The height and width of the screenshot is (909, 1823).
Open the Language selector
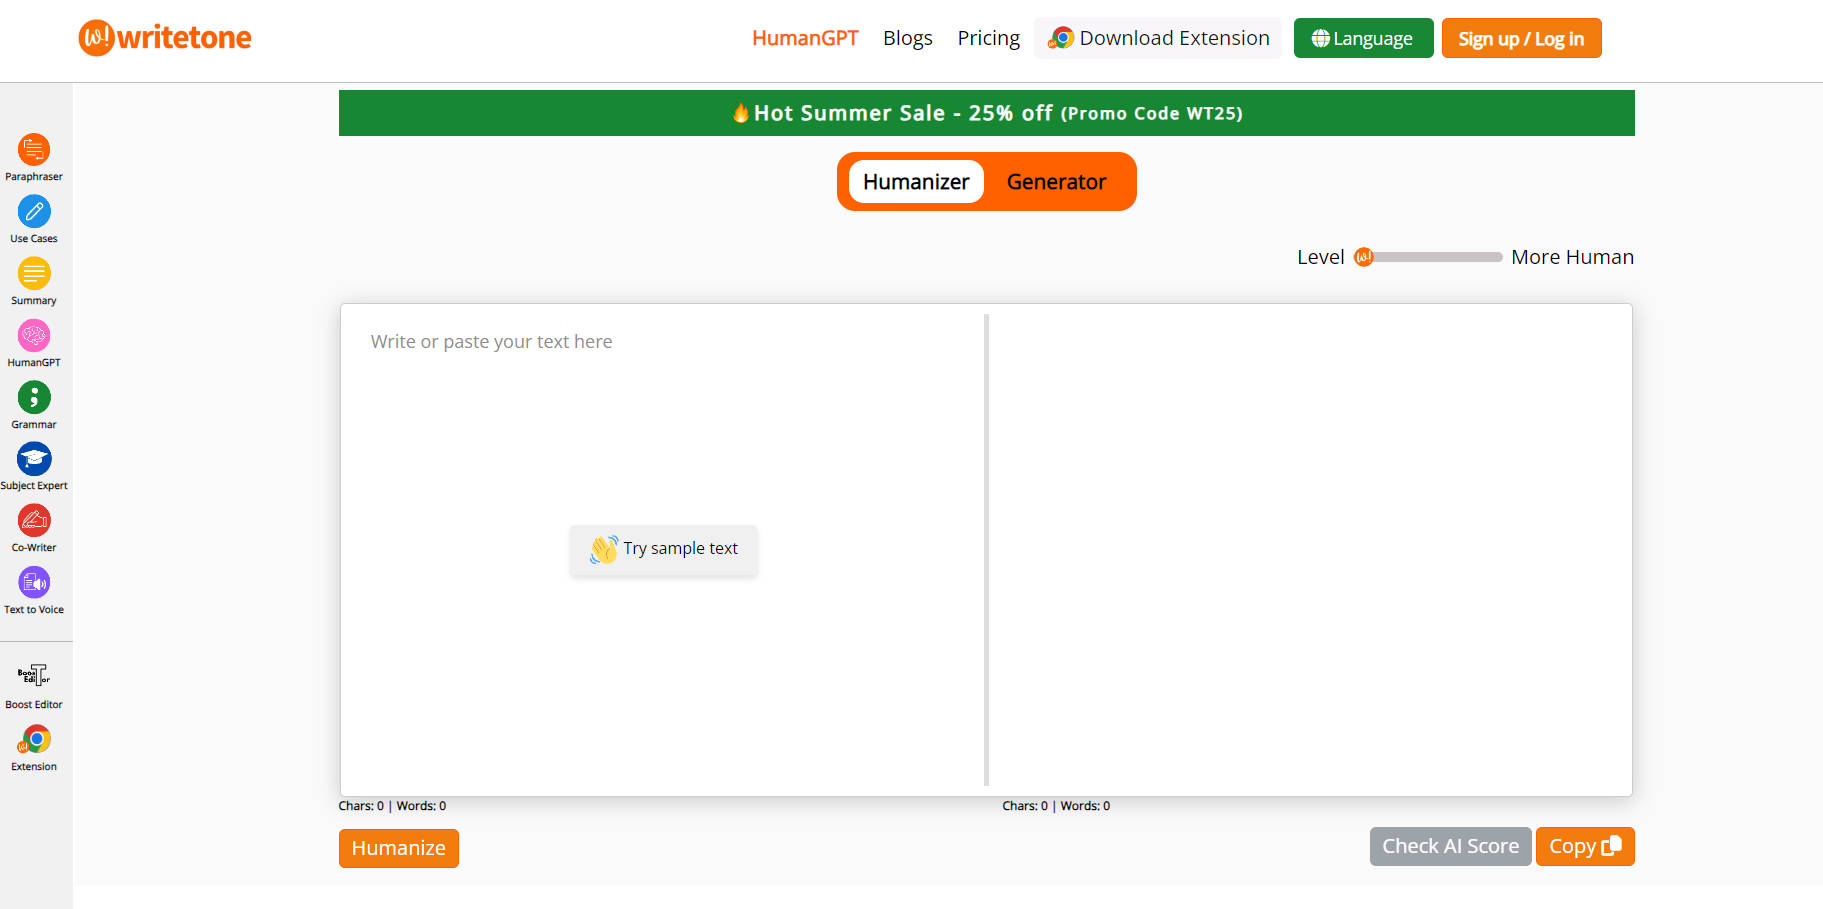coord(1363,39)
